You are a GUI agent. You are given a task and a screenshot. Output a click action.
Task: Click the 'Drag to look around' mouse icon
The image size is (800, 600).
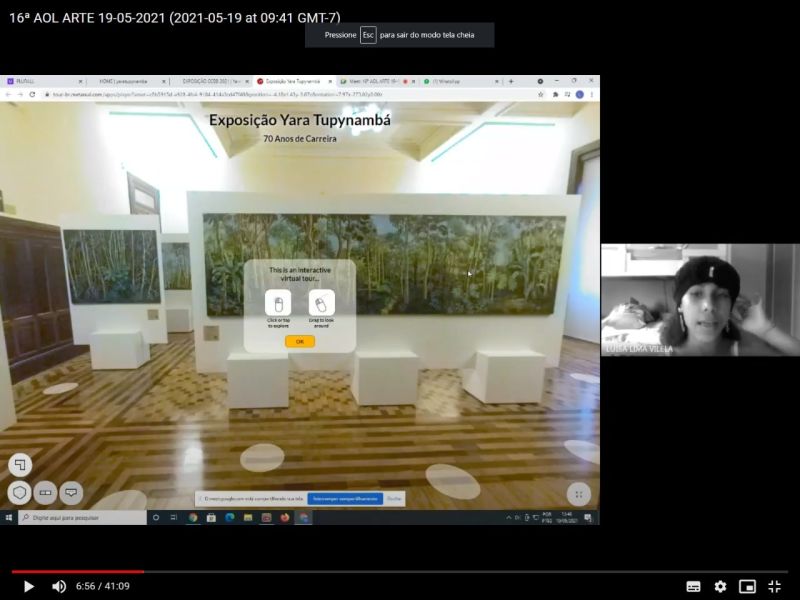click(x=321, y=304)
